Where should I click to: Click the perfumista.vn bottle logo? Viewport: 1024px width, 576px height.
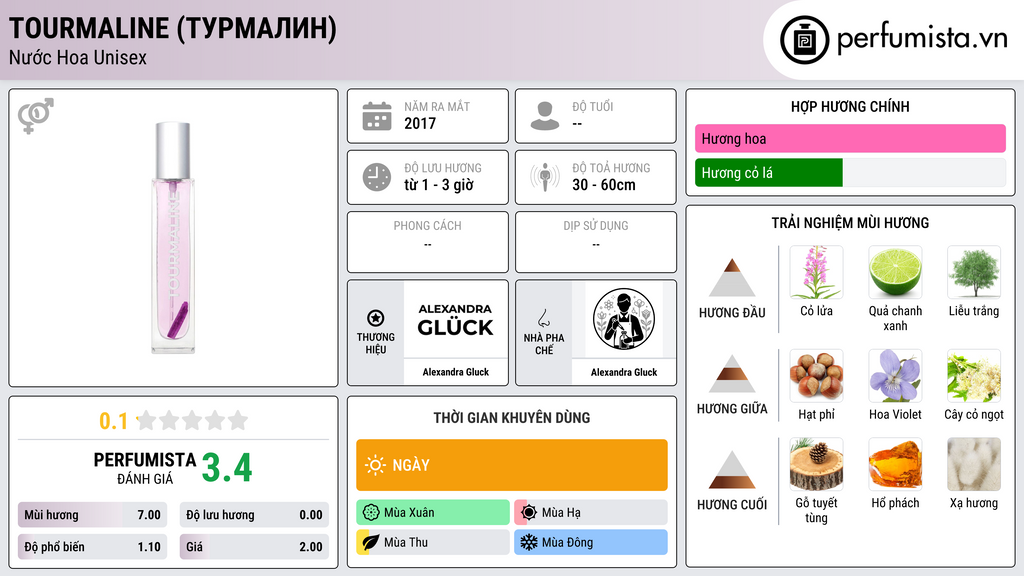coord(804,40)
